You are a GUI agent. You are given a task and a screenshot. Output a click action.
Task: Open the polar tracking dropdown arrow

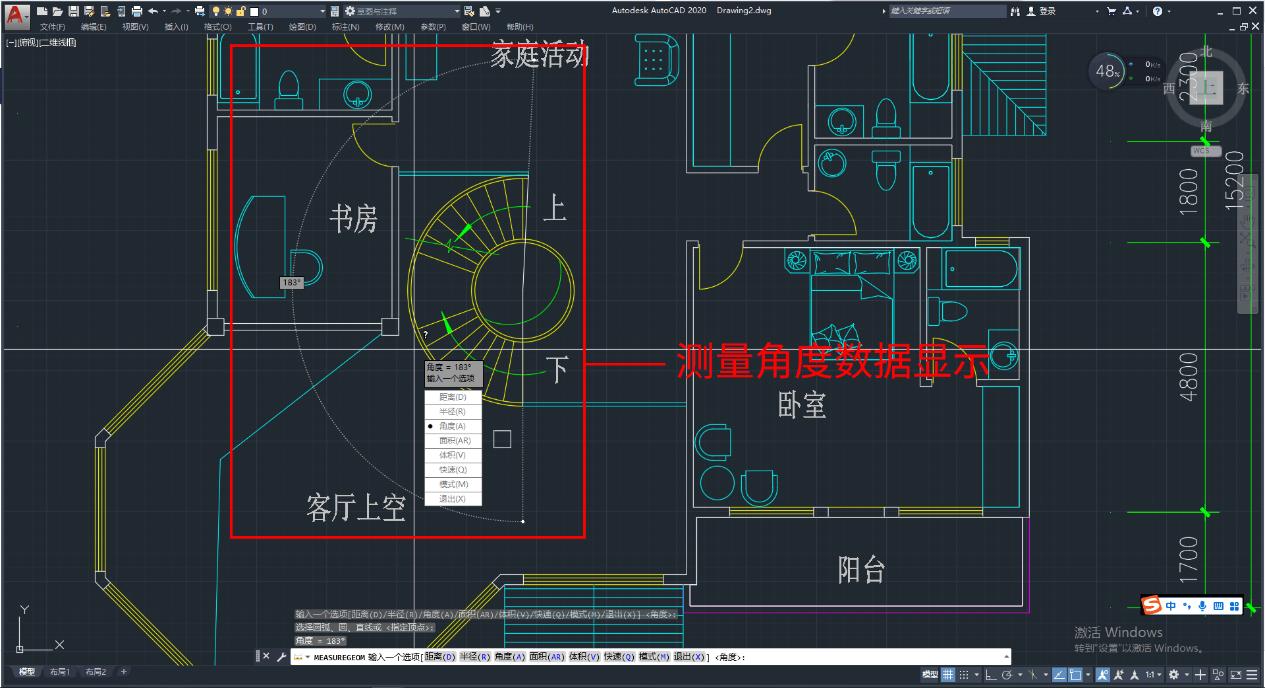coord(1020,675)
